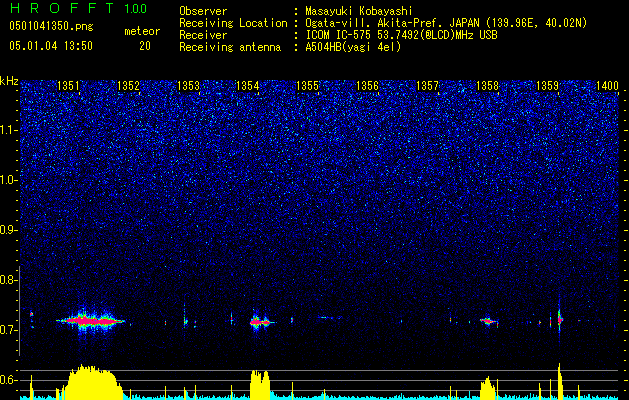
Task: Click the tall yellow power spike at 1359
Action: coord(560,381)
